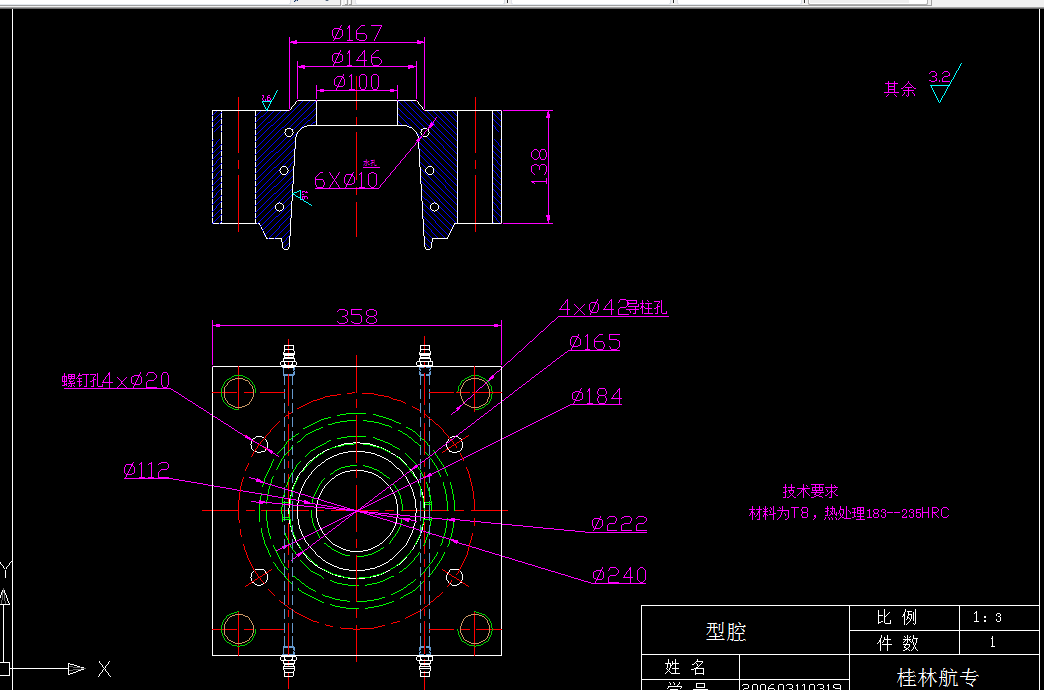Click the 件数 label in title block
The width and height of the screenshot is (1044, 690).
[899, 643]
